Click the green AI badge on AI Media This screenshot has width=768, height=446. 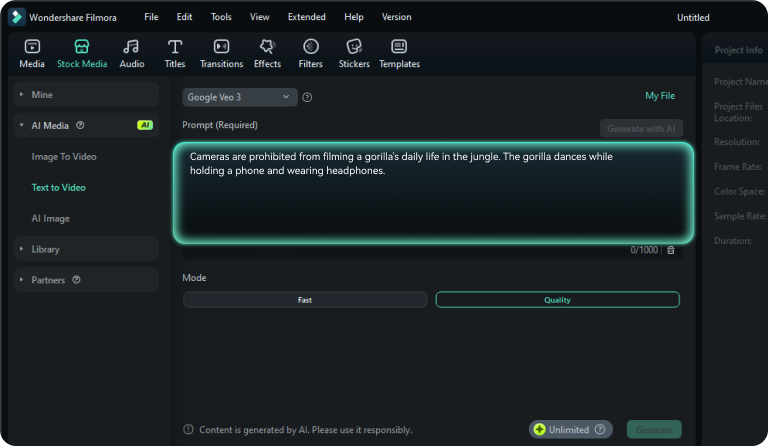tap(145, 125)
